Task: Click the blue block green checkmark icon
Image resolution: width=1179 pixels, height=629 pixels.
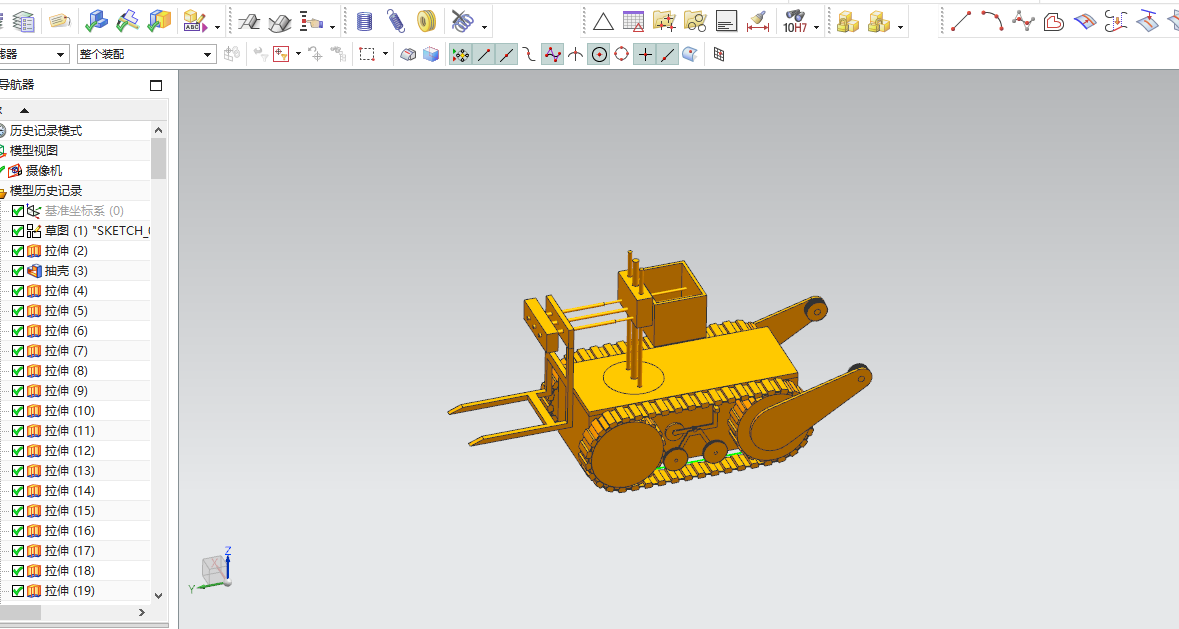Action: [95, 21]
